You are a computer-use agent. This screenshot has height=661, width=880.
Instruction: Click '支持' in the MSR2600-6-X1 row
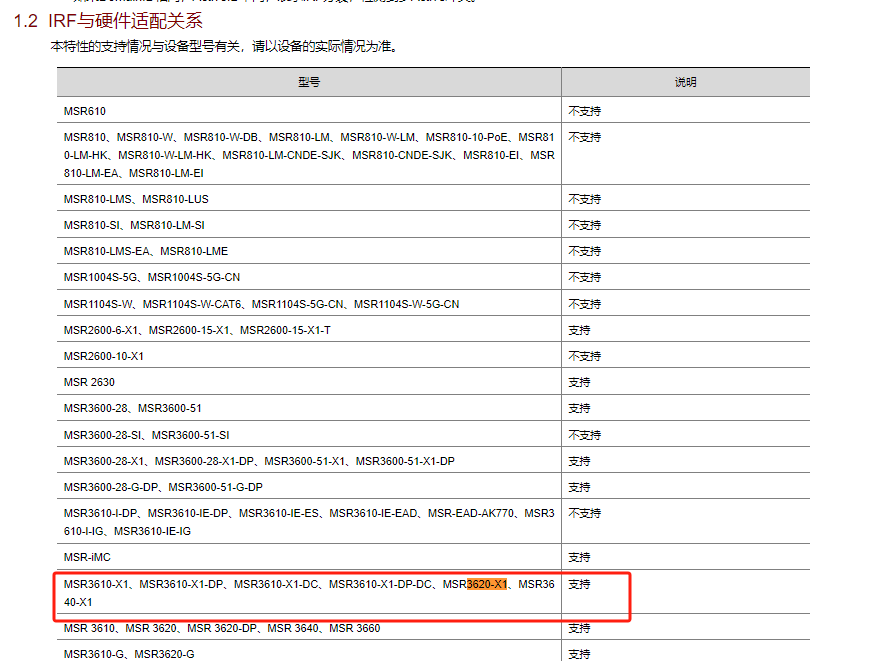579,330
